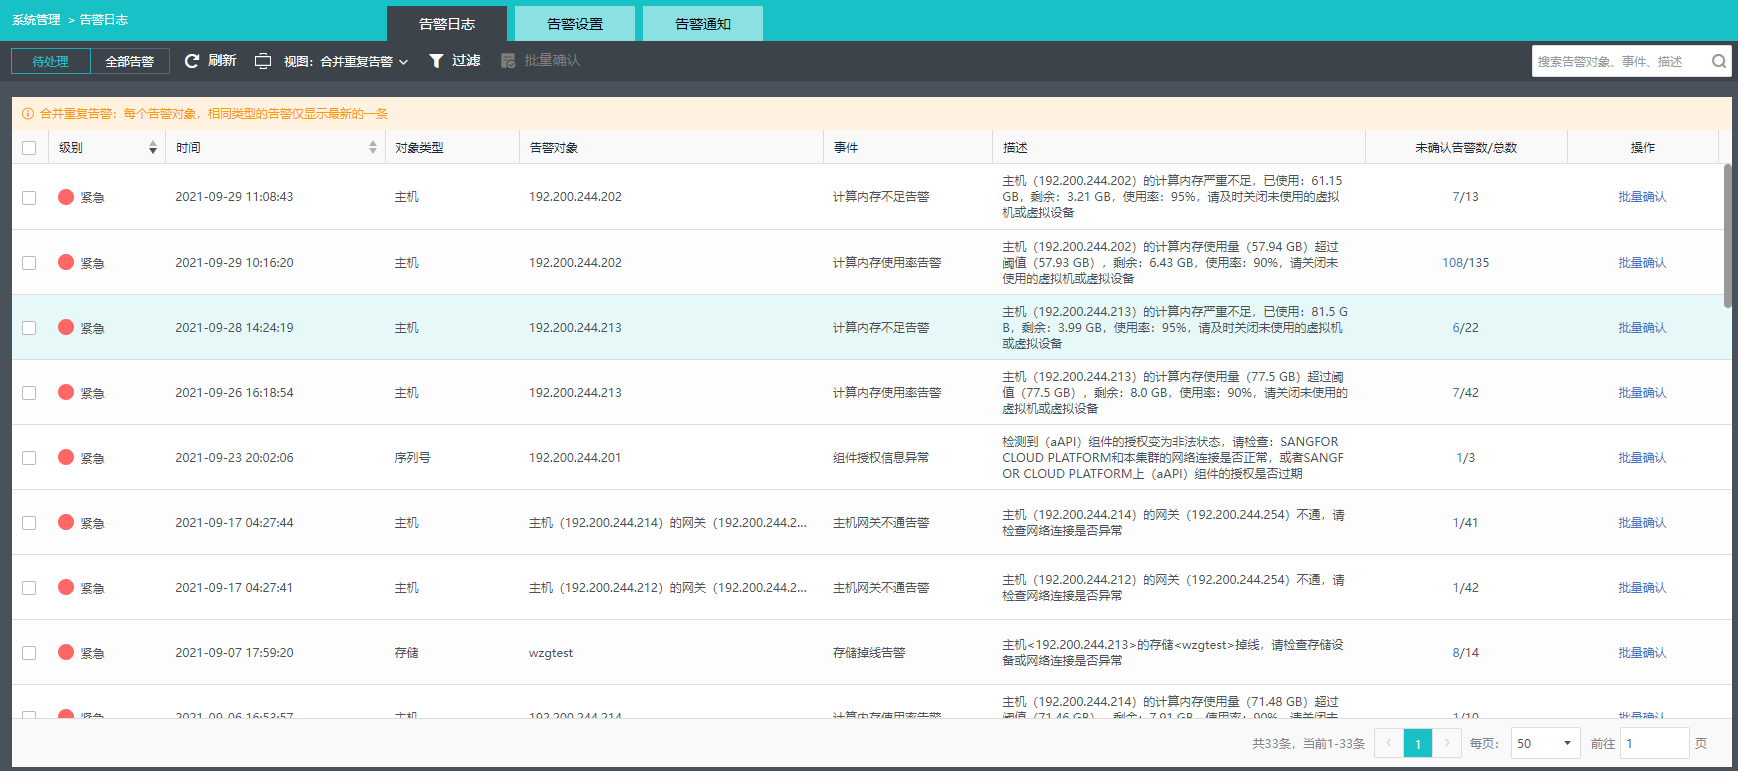
Task: Go to previous page arrow
Action: [x=1389, y=743]
